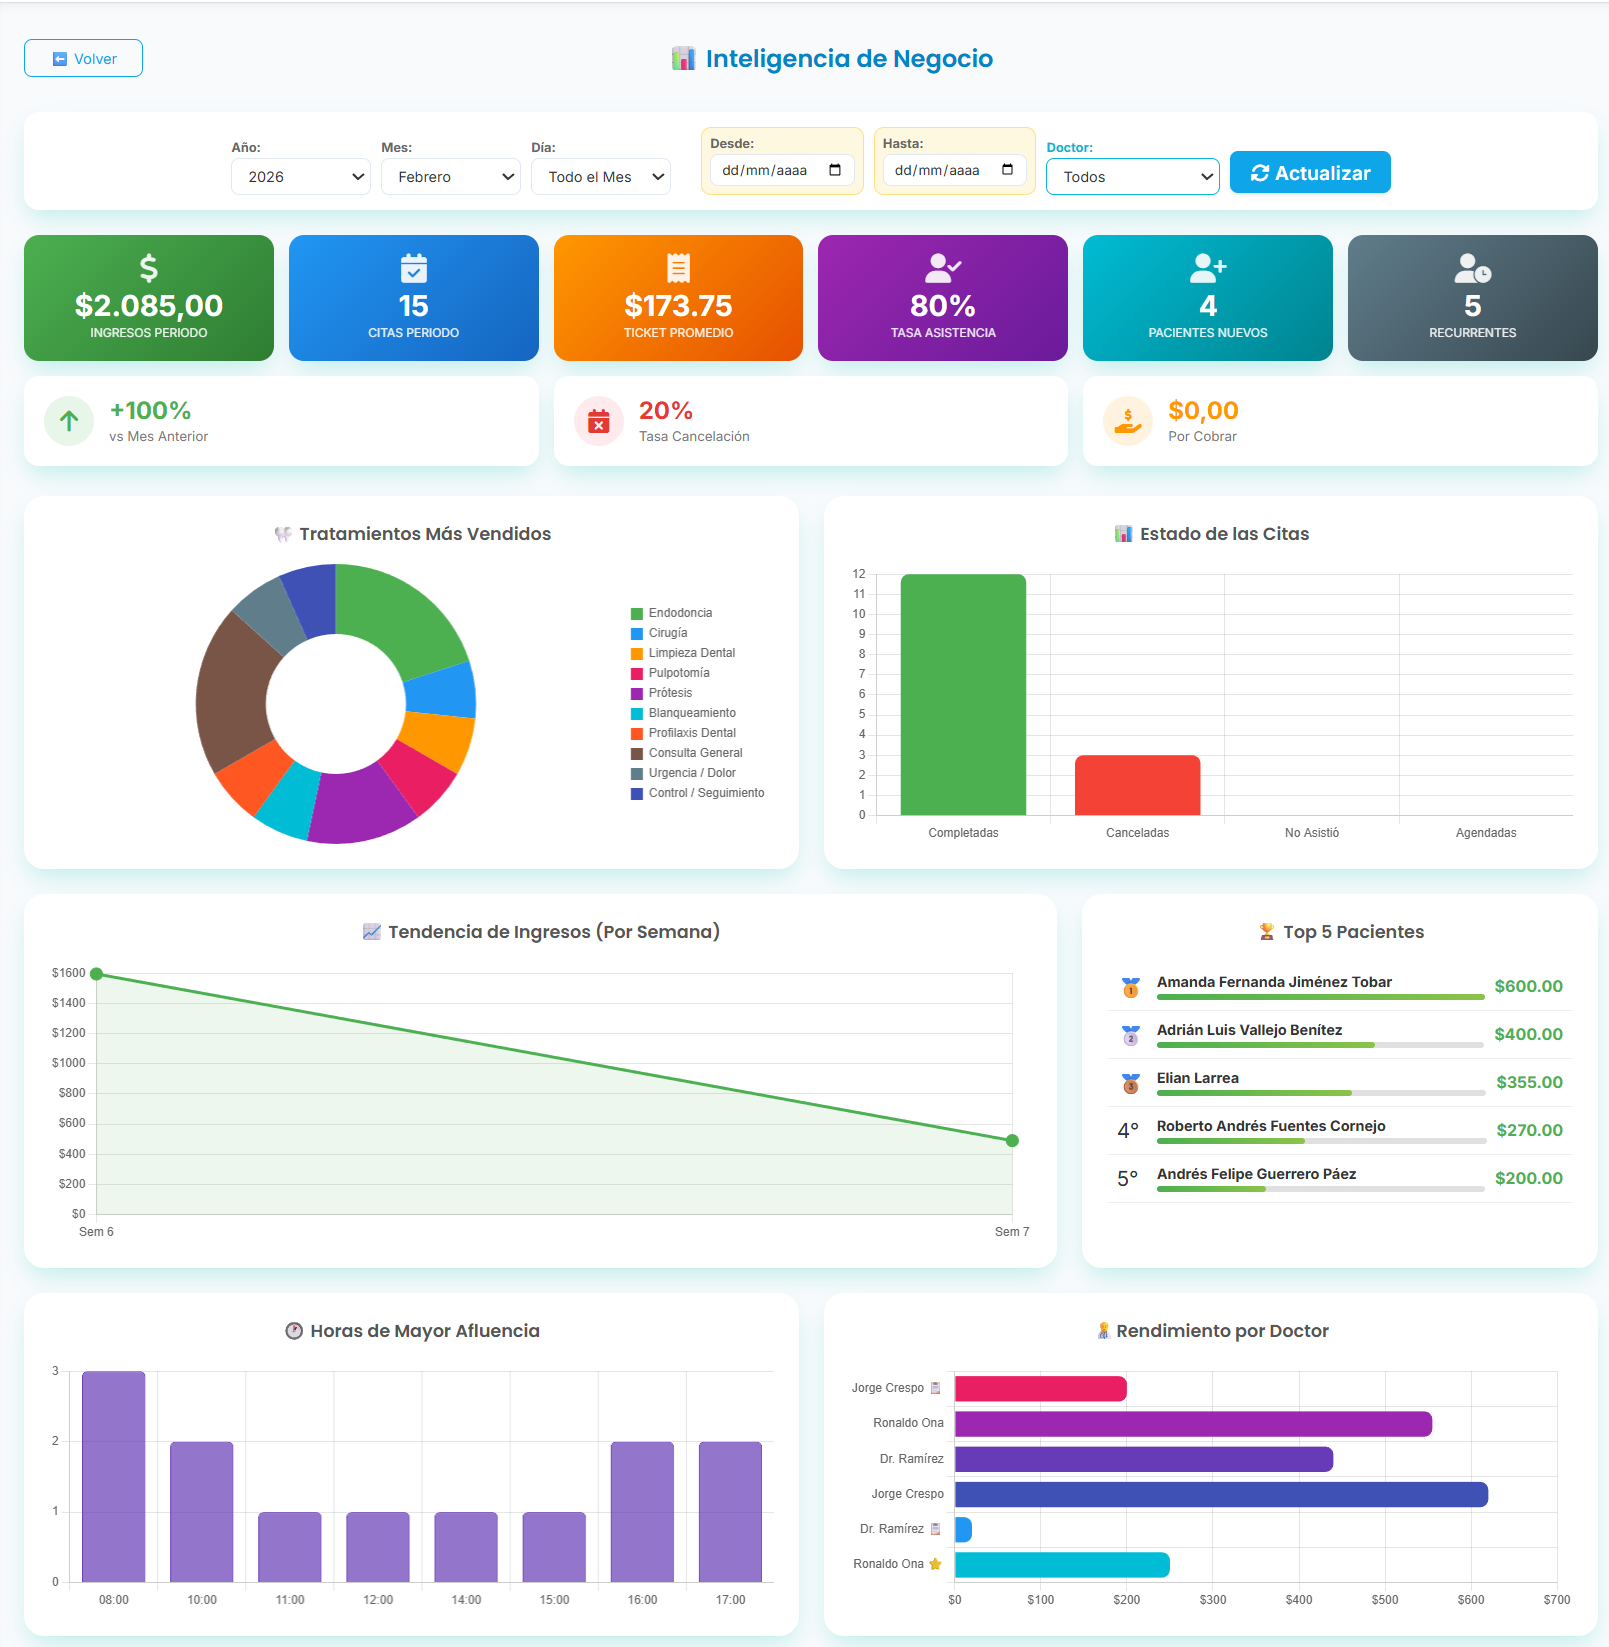Click the receipt icon on Ticket Promedio card
Viewport: 1609px width, 1647px height.
678,268
